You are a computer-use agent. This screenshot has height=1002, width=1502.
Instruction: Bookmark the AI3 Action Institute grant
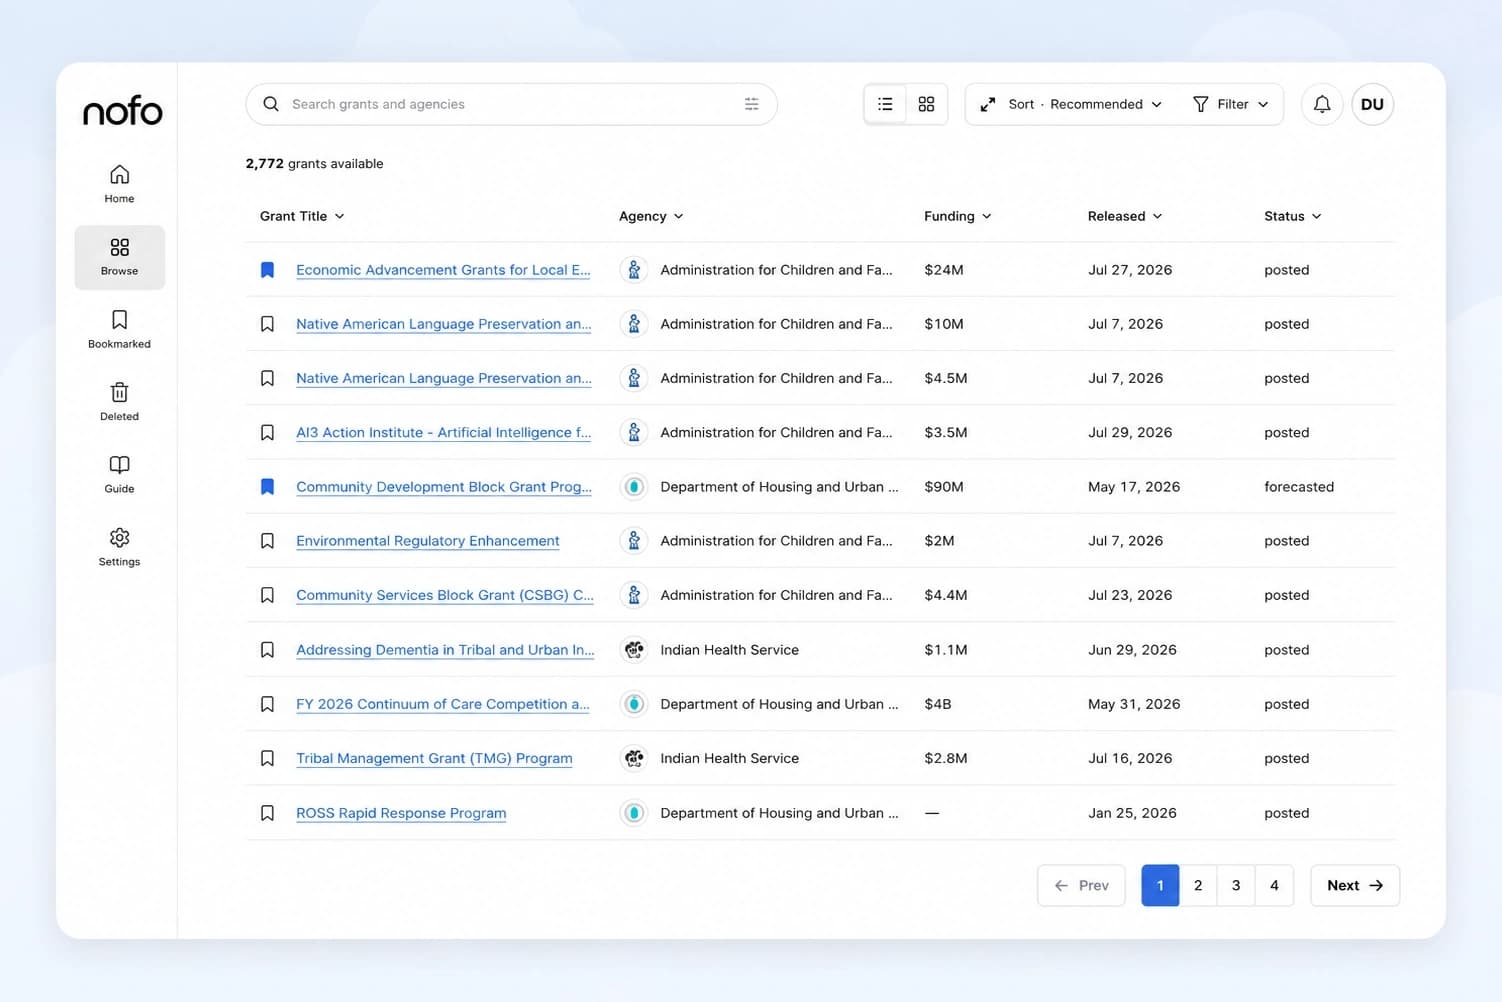click(x=267, y=433)
